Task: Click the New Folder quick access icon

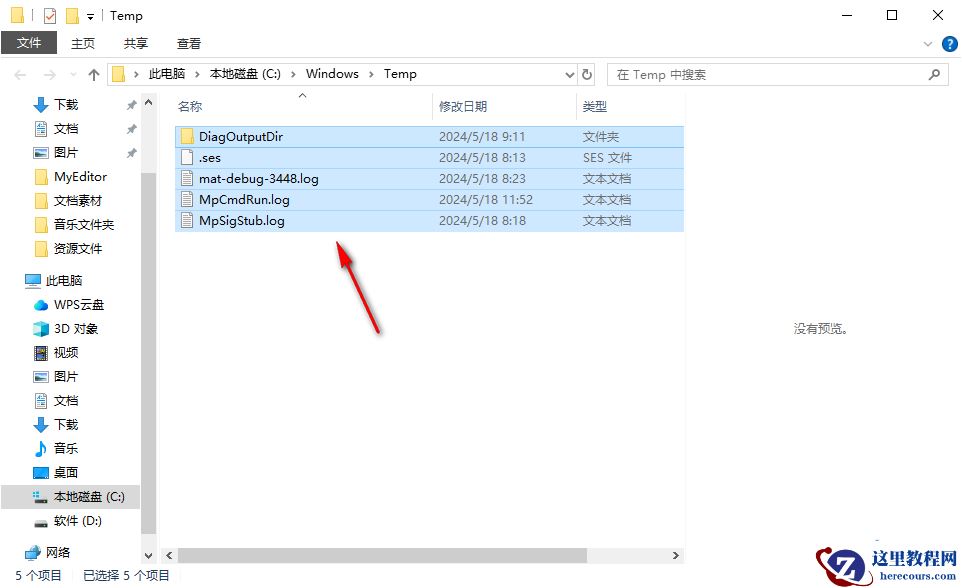Action: pyautogui.click(x=70, y=15)
